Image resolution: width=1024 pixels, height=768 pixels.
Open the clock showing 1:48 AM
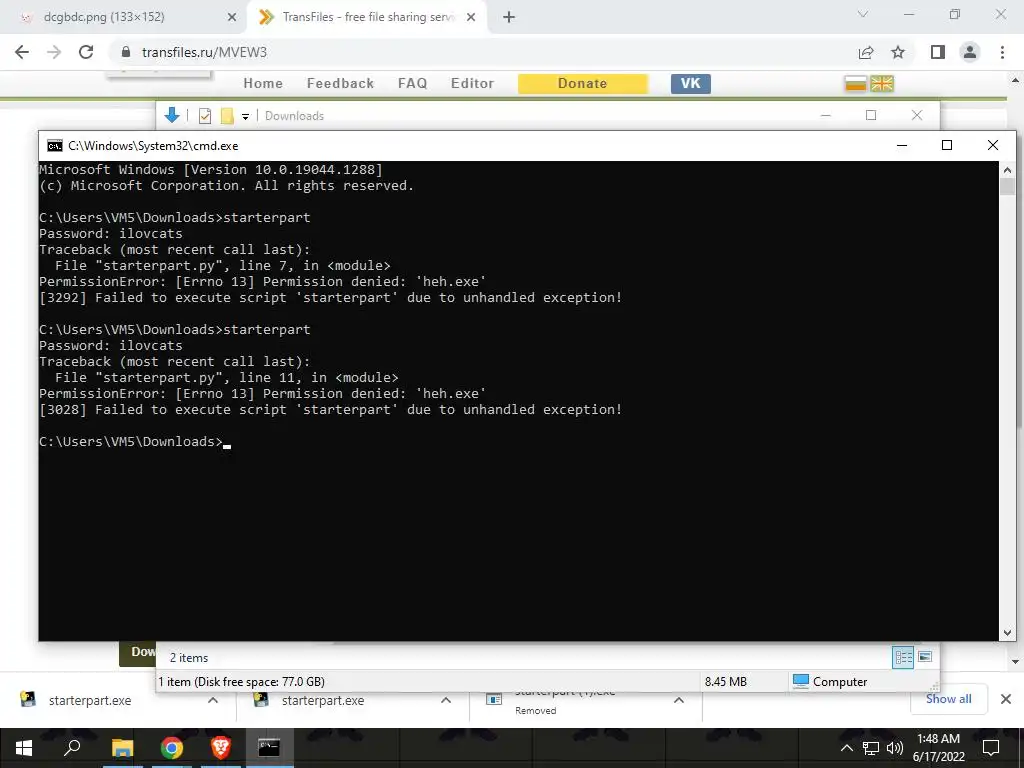[x=938, y=748]
